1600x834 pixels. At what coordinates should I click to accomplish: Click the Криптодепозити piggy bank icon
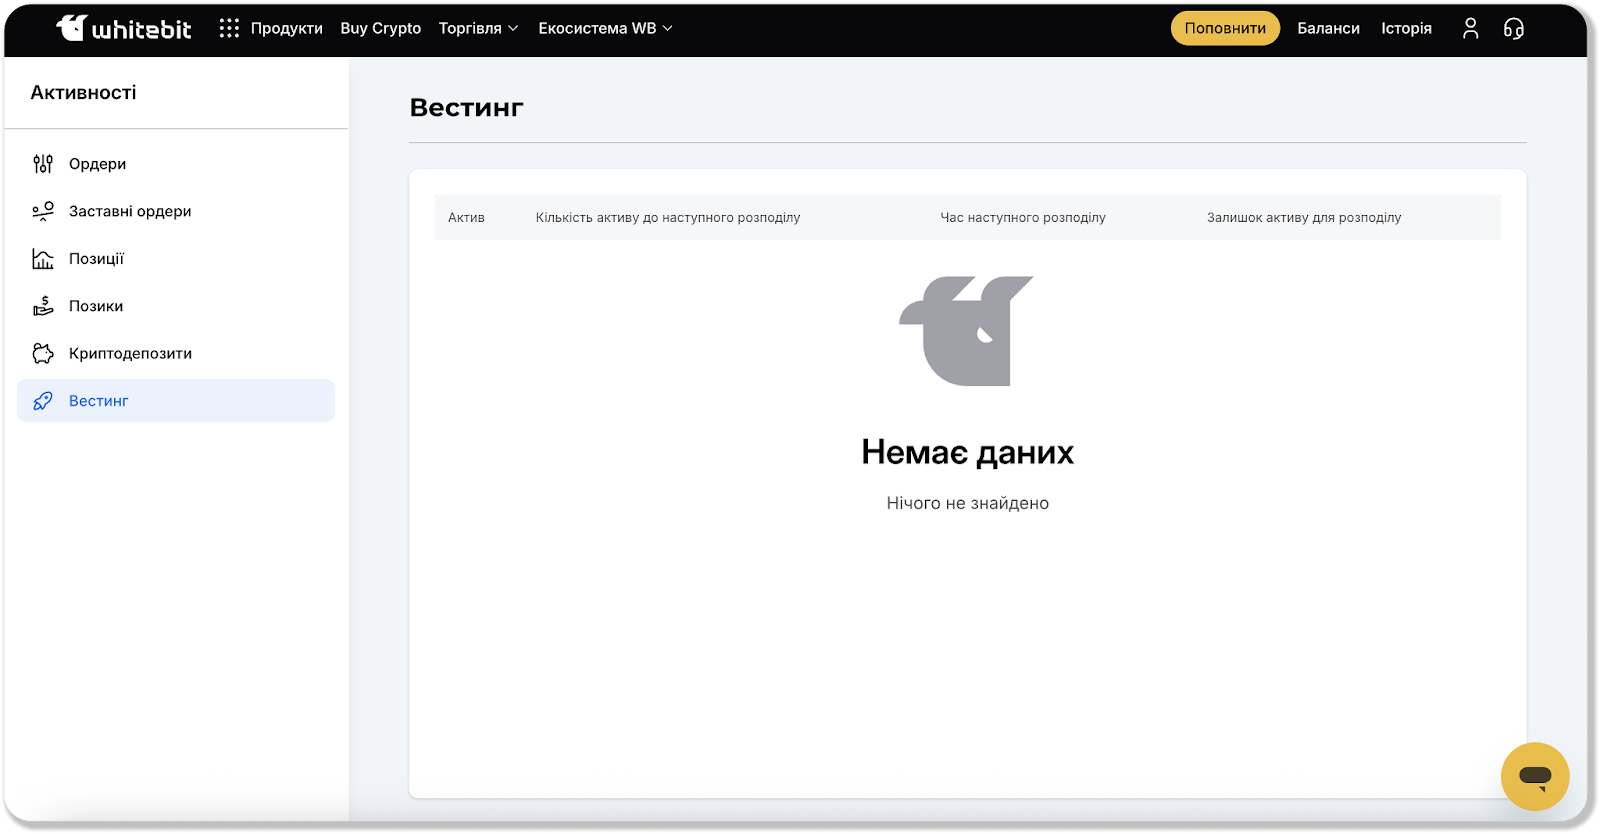pyautogui.click(x=43, y=353)
